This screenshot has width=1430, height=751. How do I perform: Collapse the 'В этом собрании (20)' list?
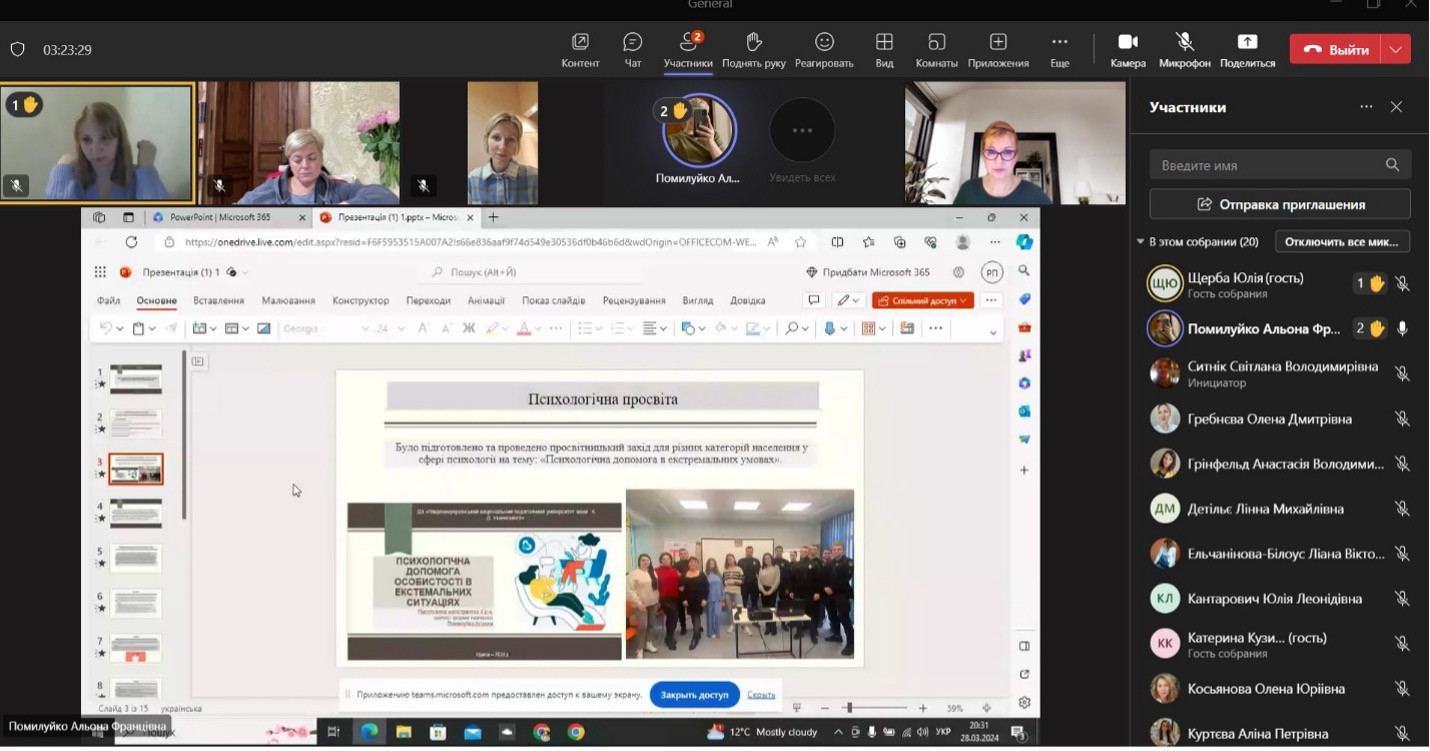click(1141, 242)
